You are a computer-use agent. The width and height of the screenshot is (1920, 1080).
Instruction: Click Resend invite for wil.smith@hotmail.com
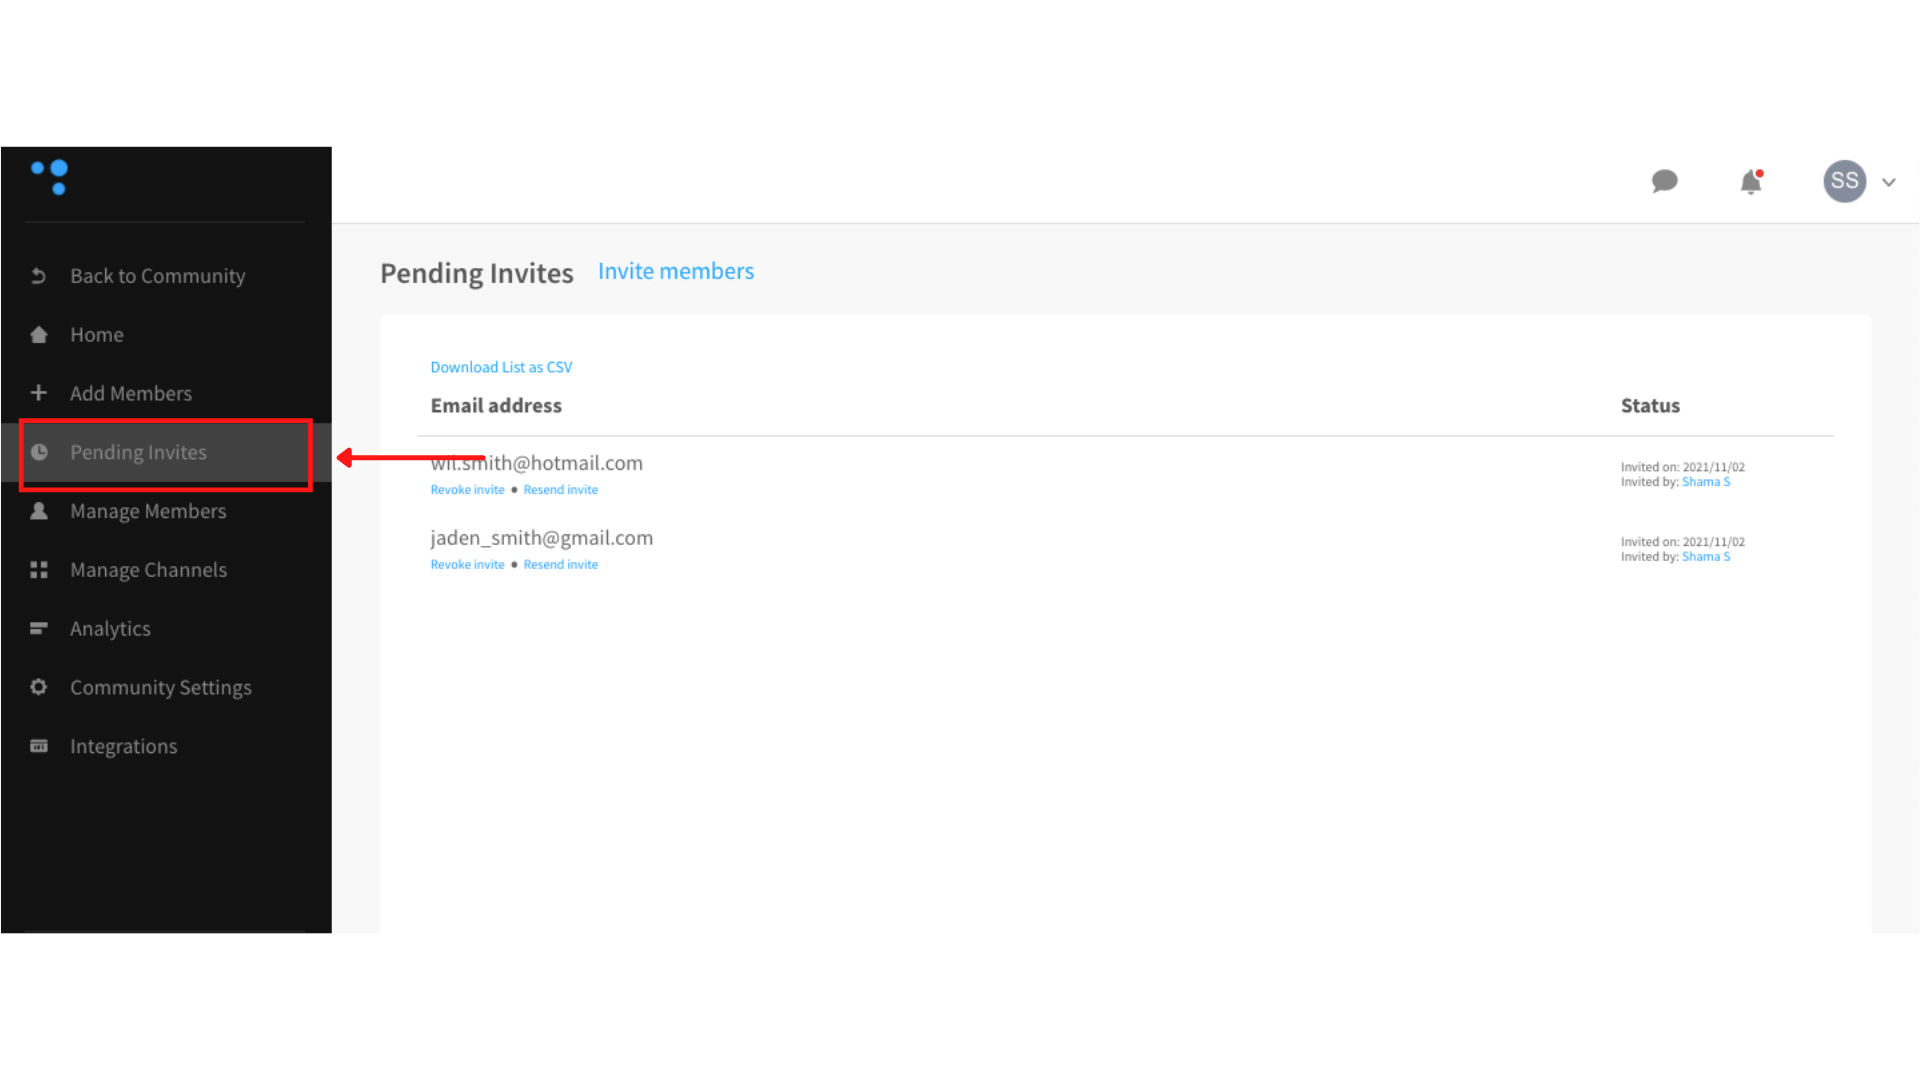point(559,489)
